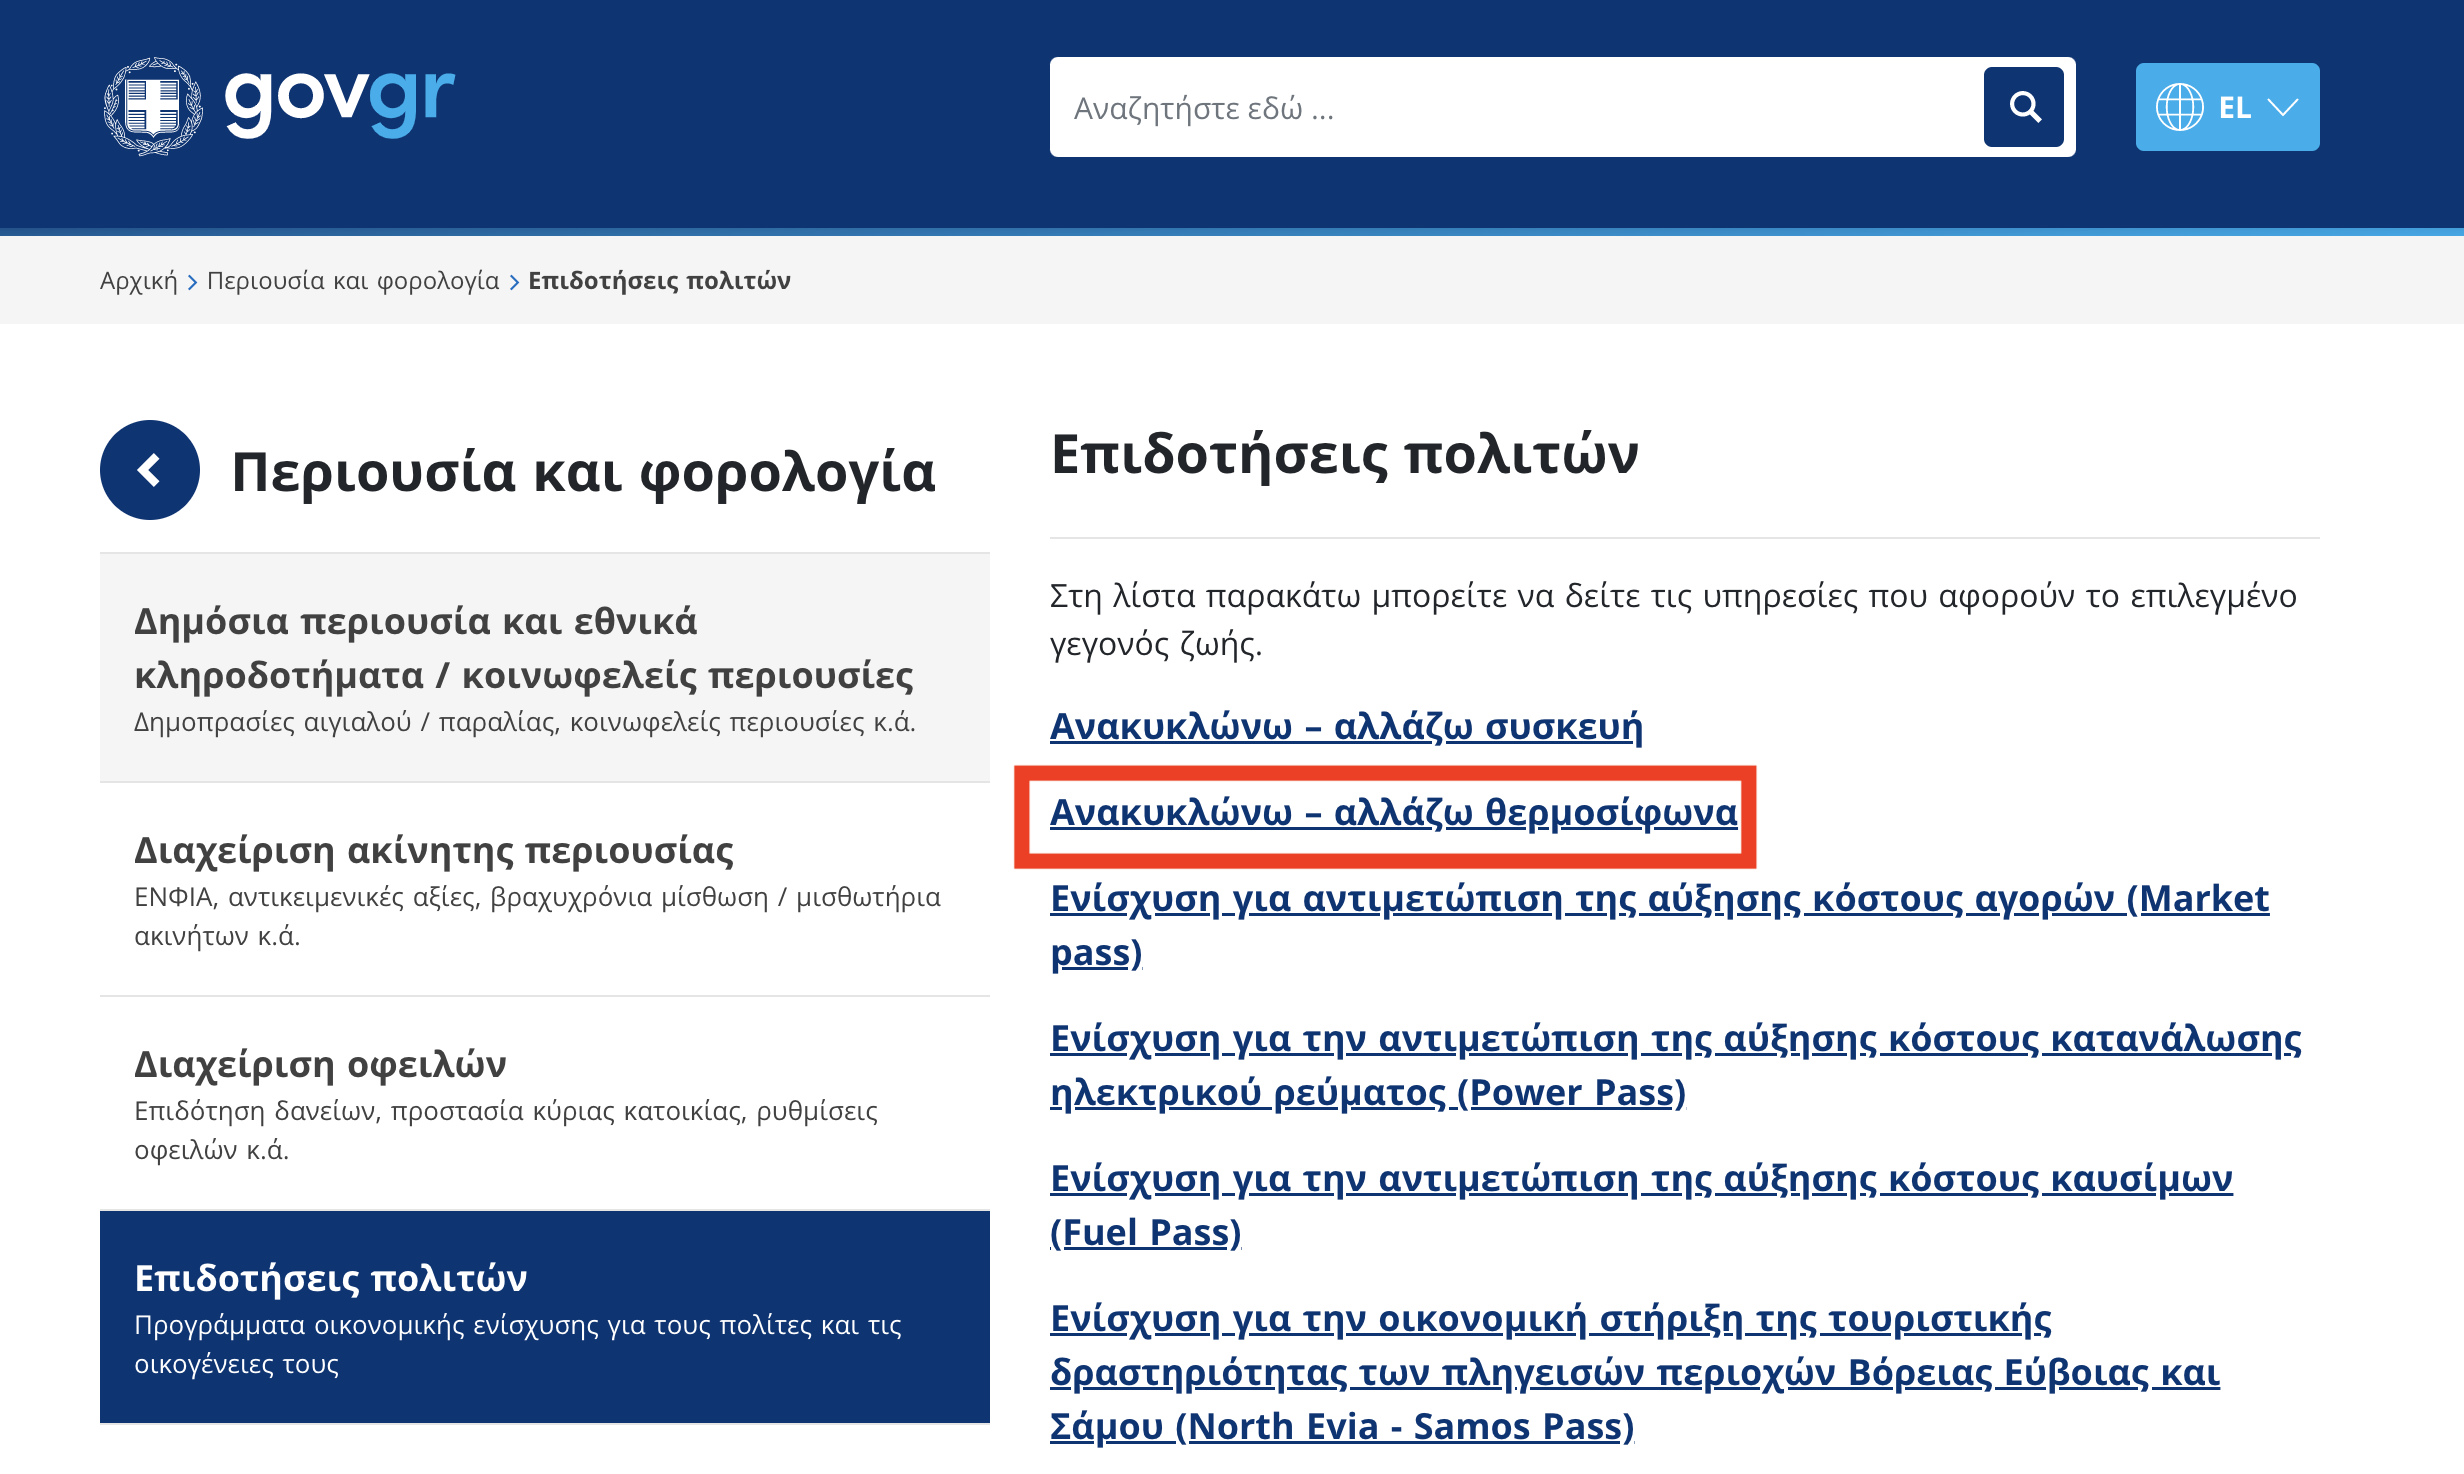Open the Fuel Pass subsidy link
Screen dimensions: 2464x1474
[1640, 1180]
